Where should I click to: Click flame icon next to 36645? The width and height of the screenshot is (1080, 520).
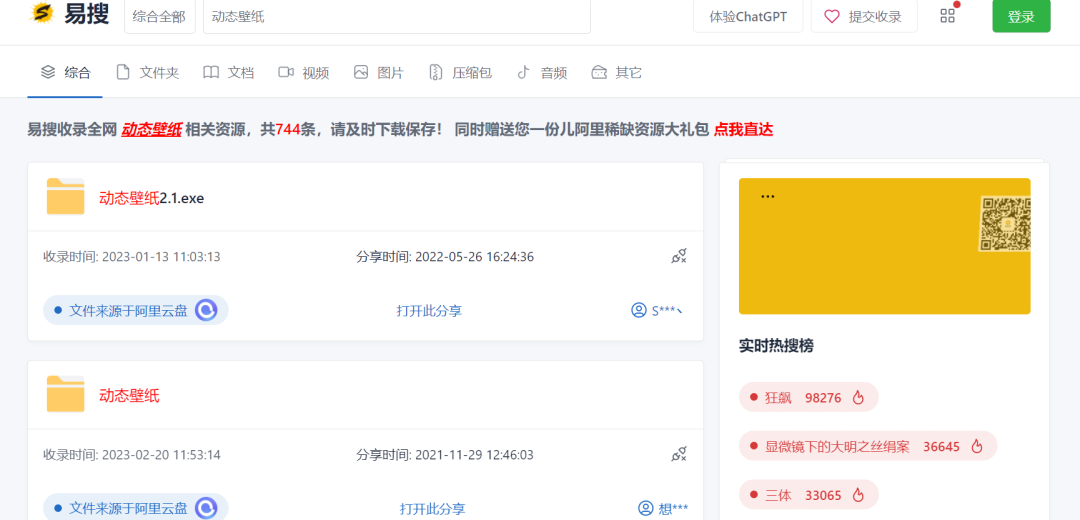977,446
